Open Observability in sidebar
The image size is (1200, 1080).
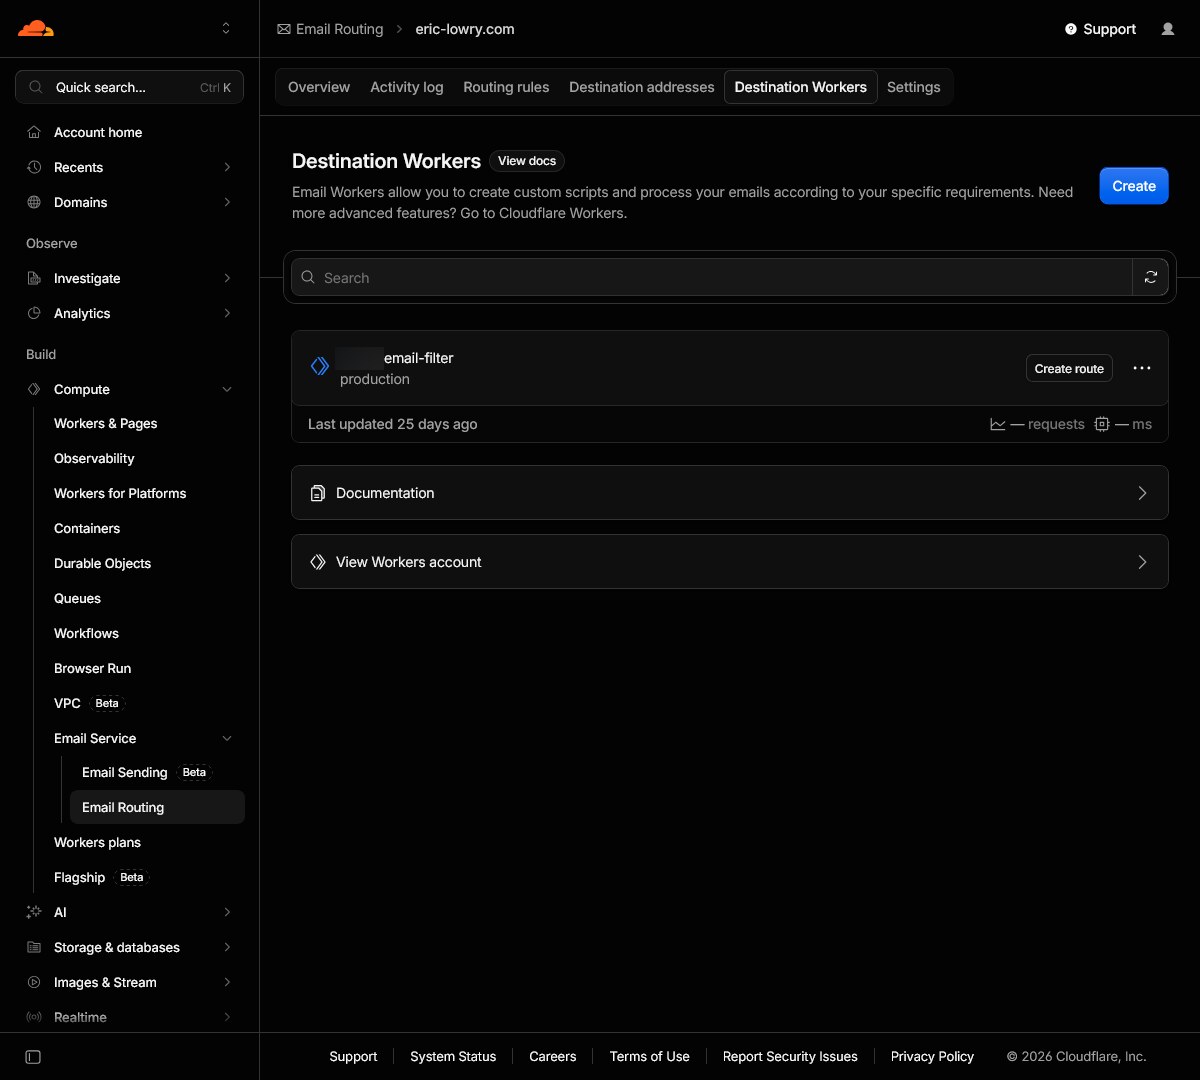94,458
